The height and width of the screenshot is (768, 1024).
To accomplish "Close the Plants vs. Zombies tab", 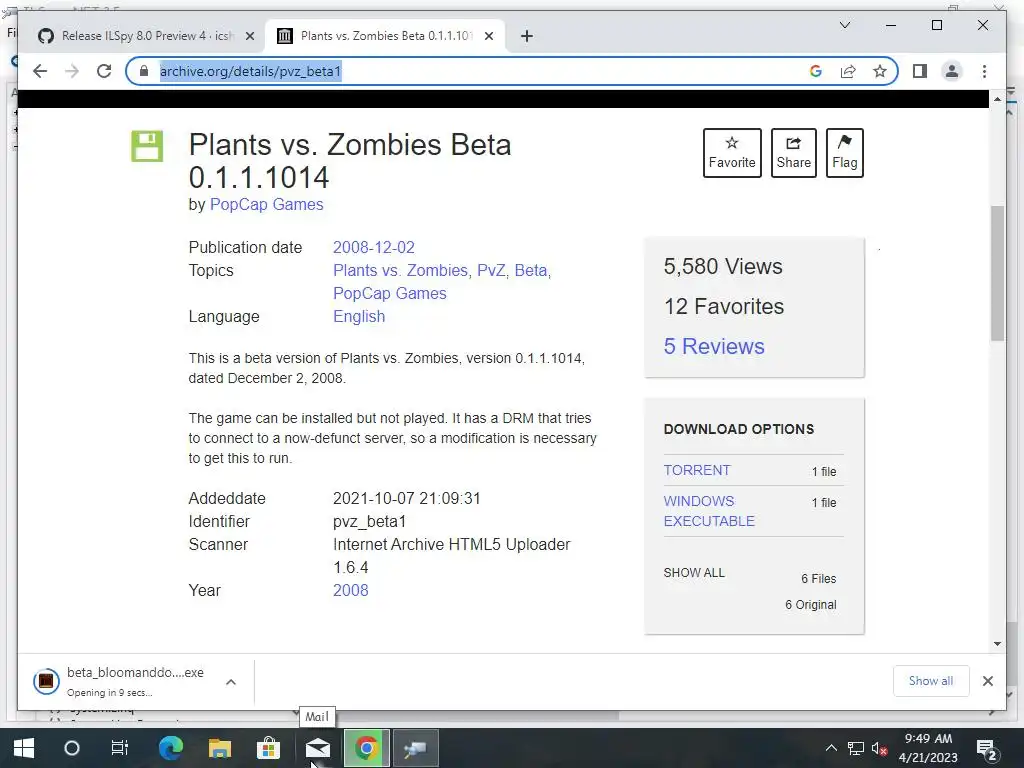I will pyautogui.click(x=488, y=36).
